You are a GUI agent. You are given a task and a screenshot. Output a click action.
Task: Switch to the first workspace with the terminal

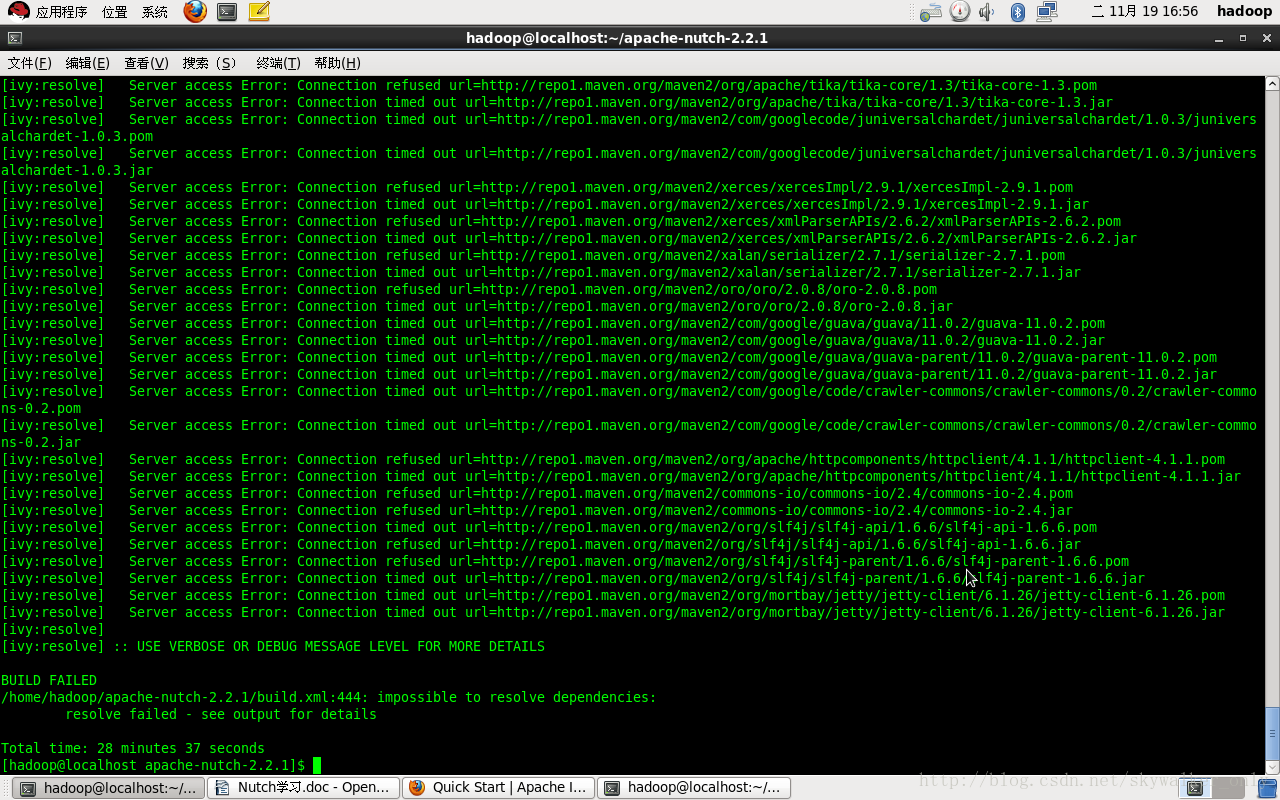tap(1195, 788)
